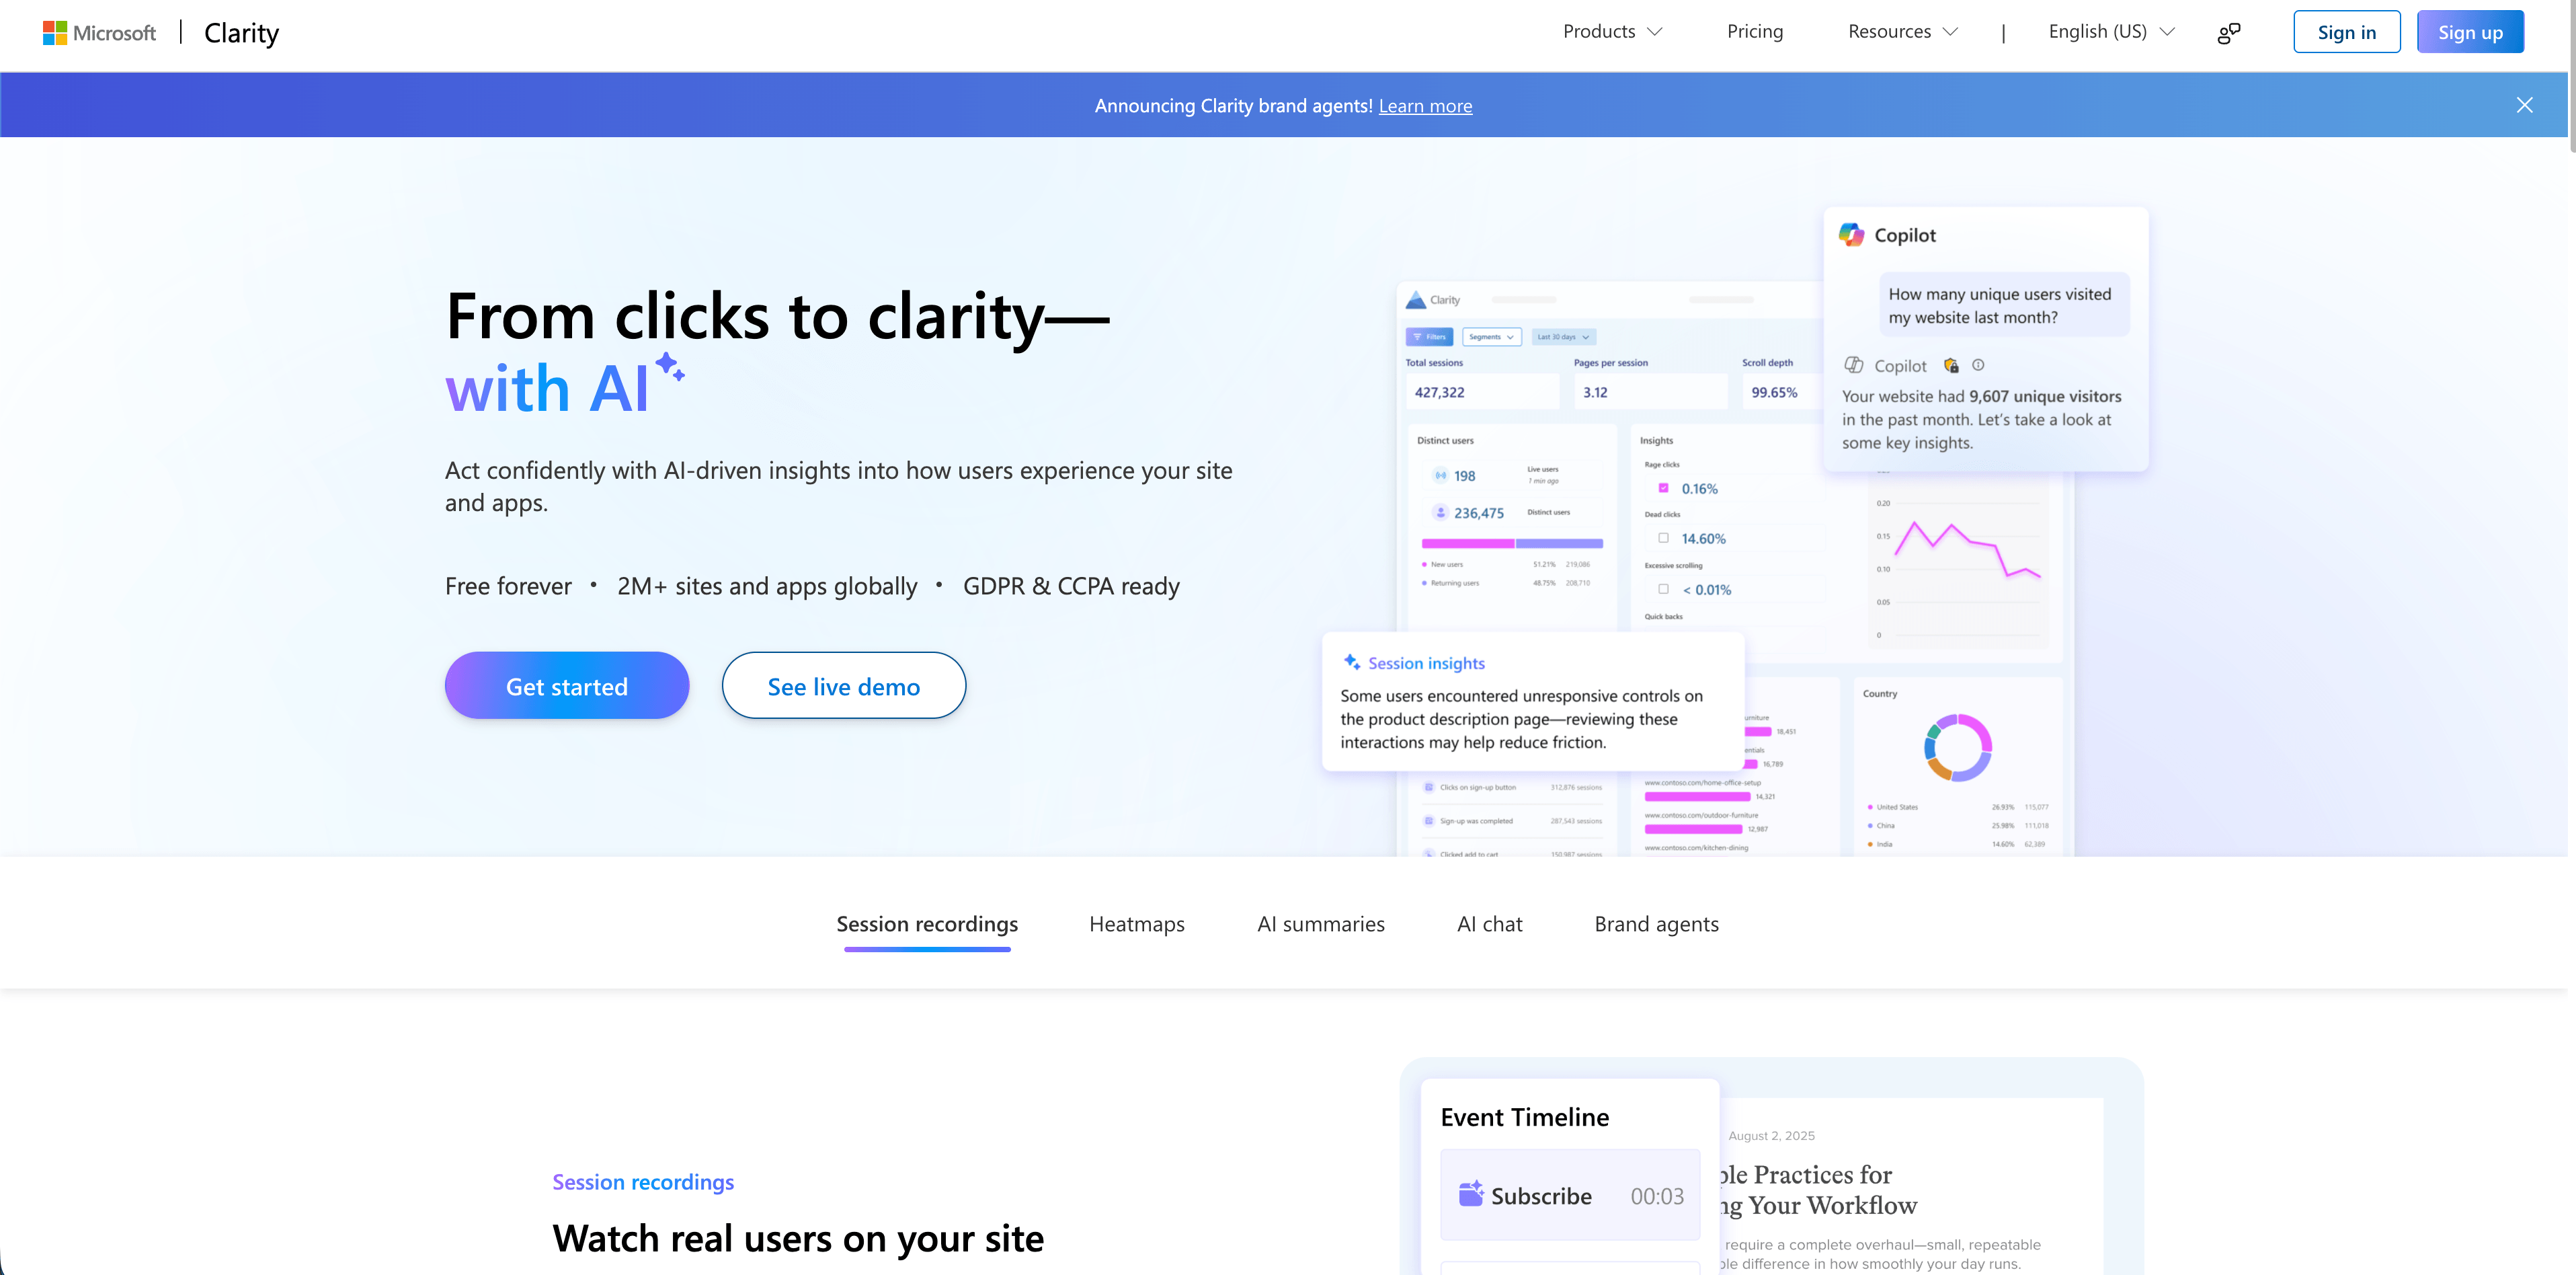Click the Pages per session 3.12 value

pos(1595,392)
